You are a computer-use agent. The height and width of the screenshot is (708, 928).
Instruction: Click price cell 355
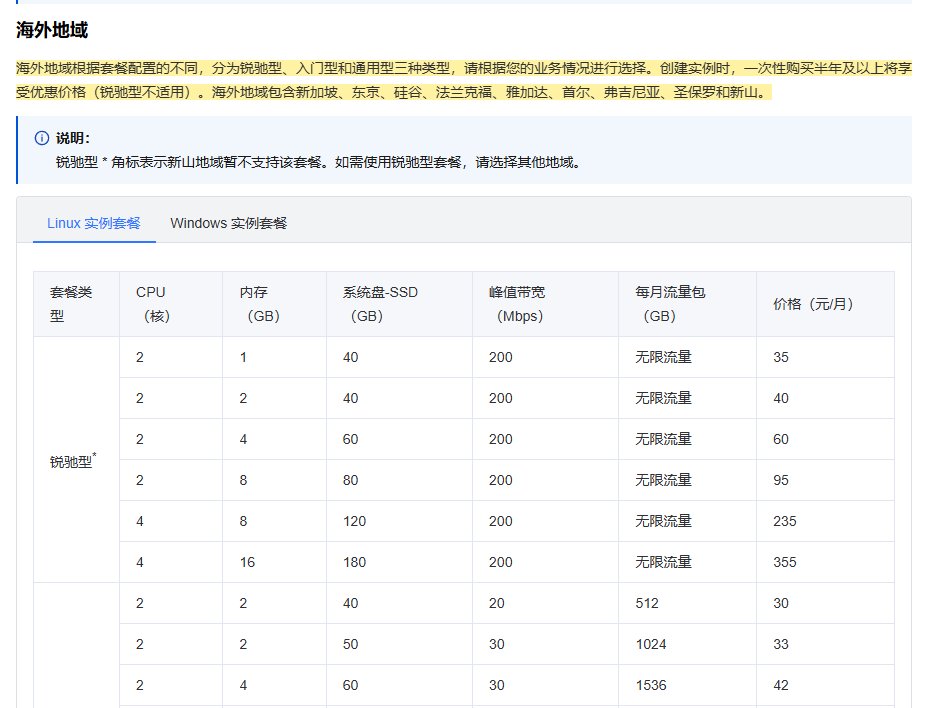click(825, 562)
